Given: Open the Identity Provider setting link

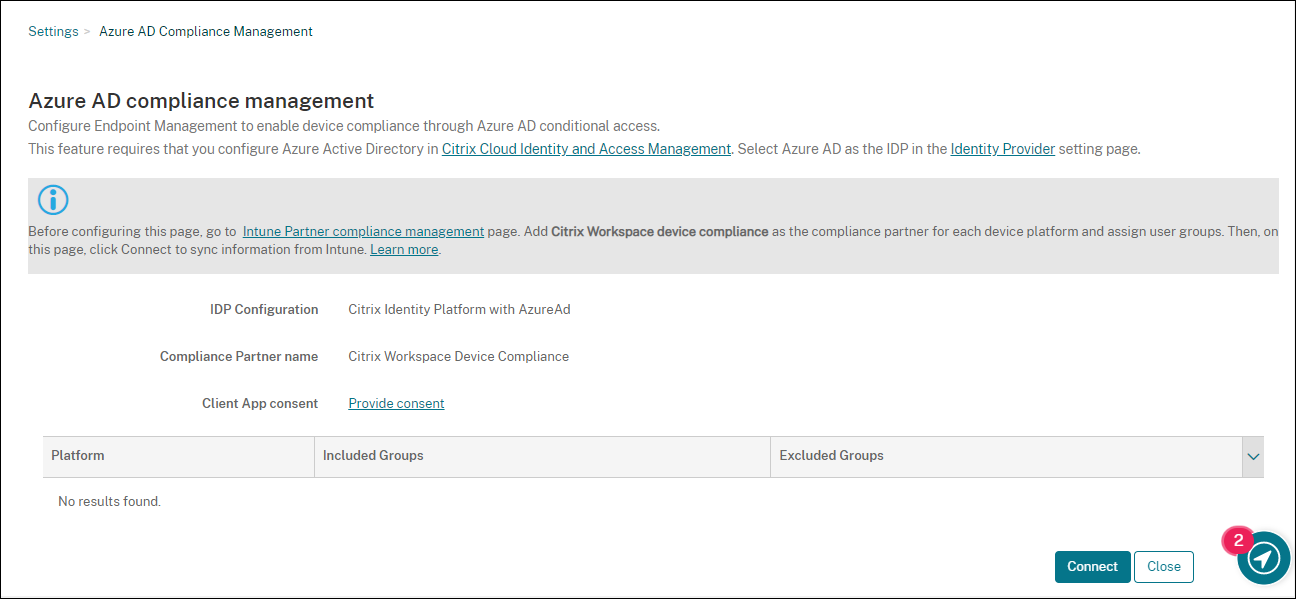Looking at the screenshot, I should (x=1002, y=149).
